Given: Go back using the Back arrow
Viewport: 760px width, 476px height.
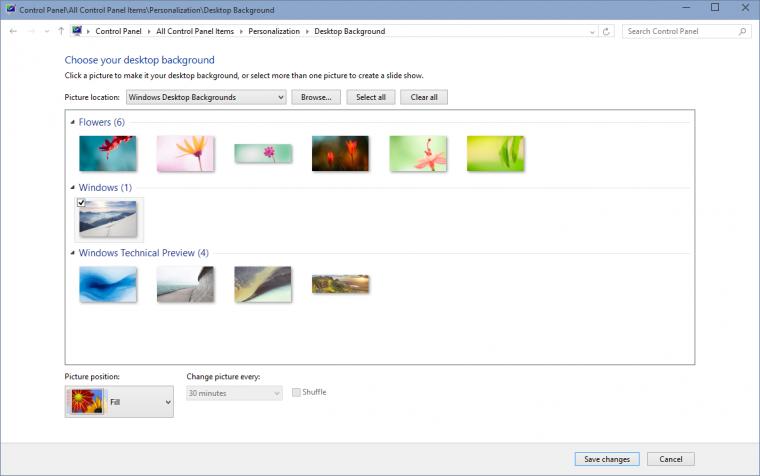Looking at the screenshot, I should click(13, 32).
